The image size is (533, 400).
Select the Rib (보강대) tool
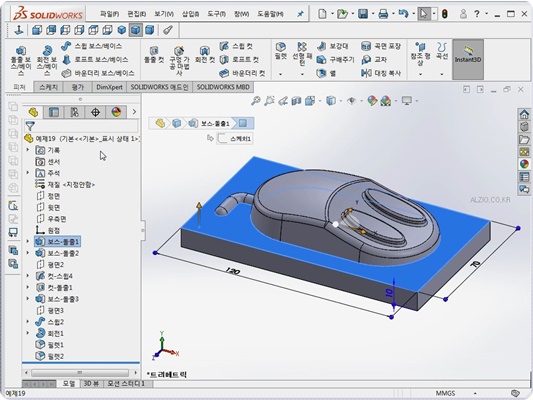coord(333,46)
